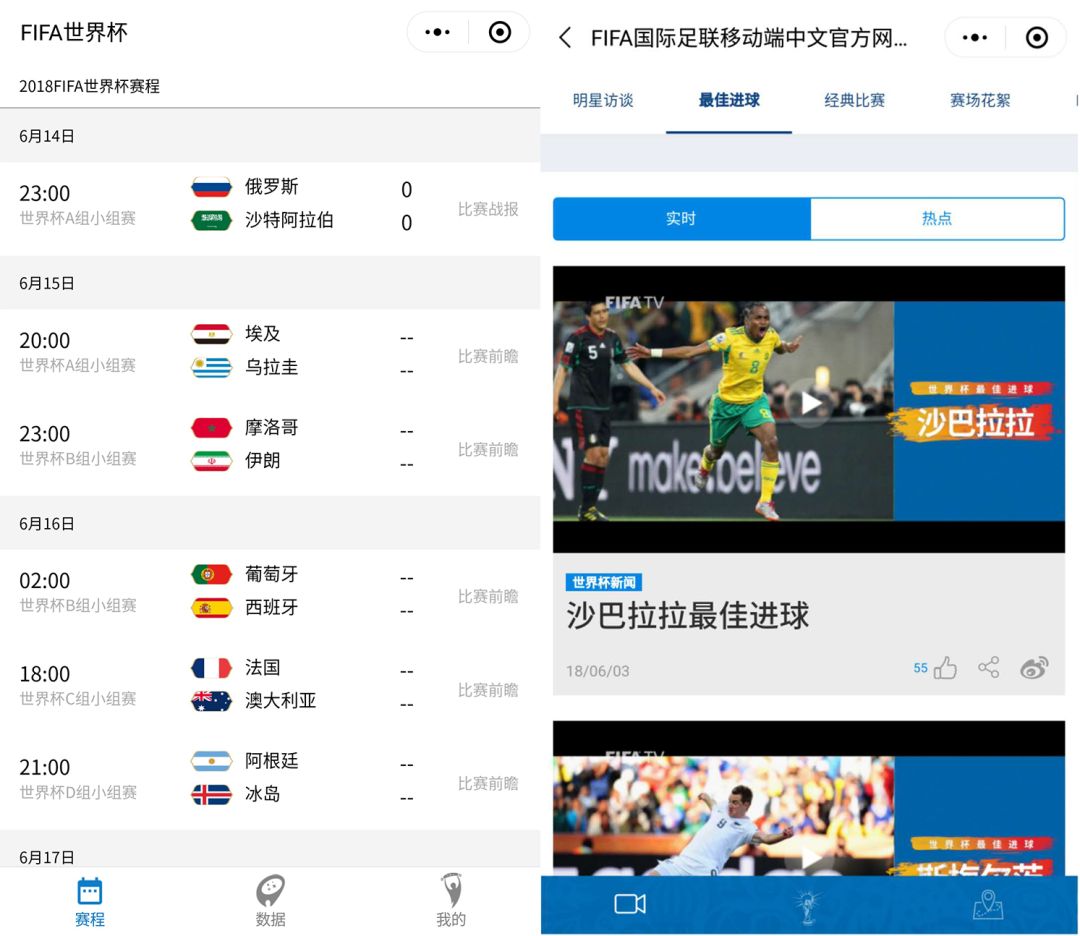The width and height of the screenshot is (1080, 936).
Task: Tap the back arrow on FIFA official page
Action: click(x=563, y=37)
